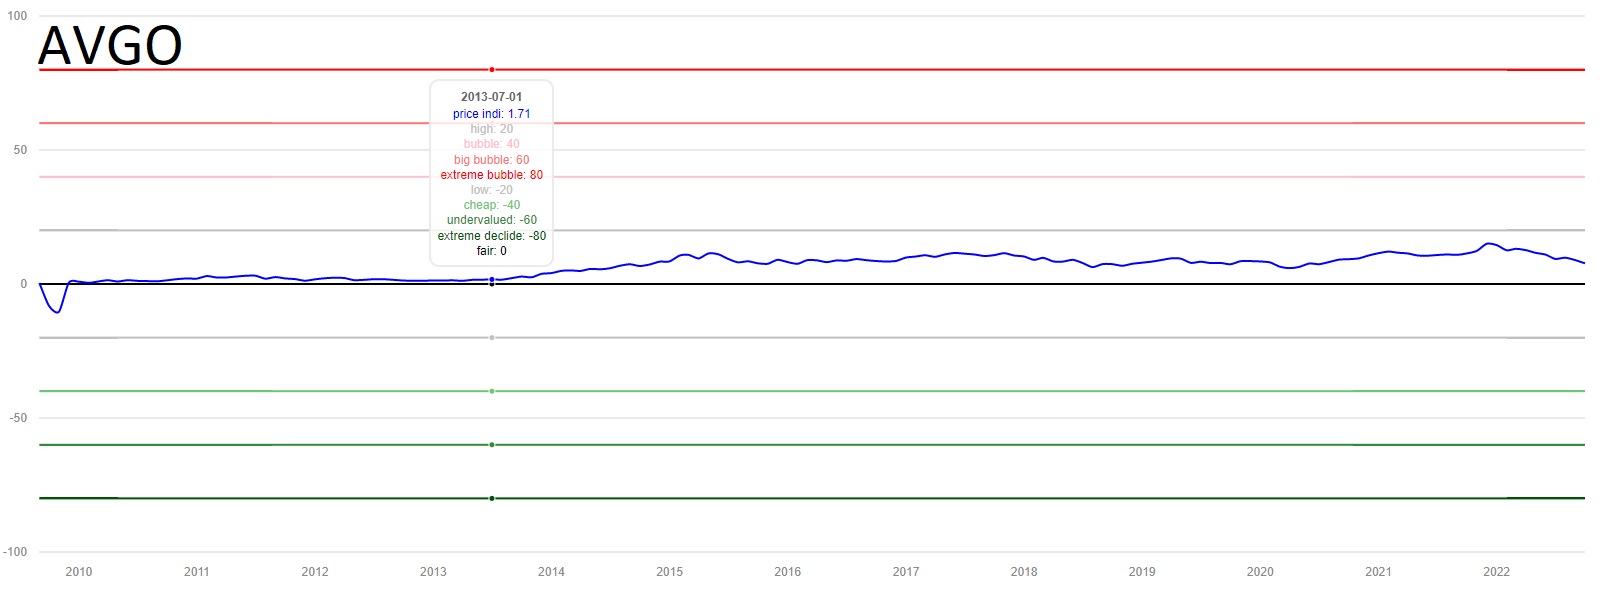Click the -100 y-axis label

coord(15,552)
